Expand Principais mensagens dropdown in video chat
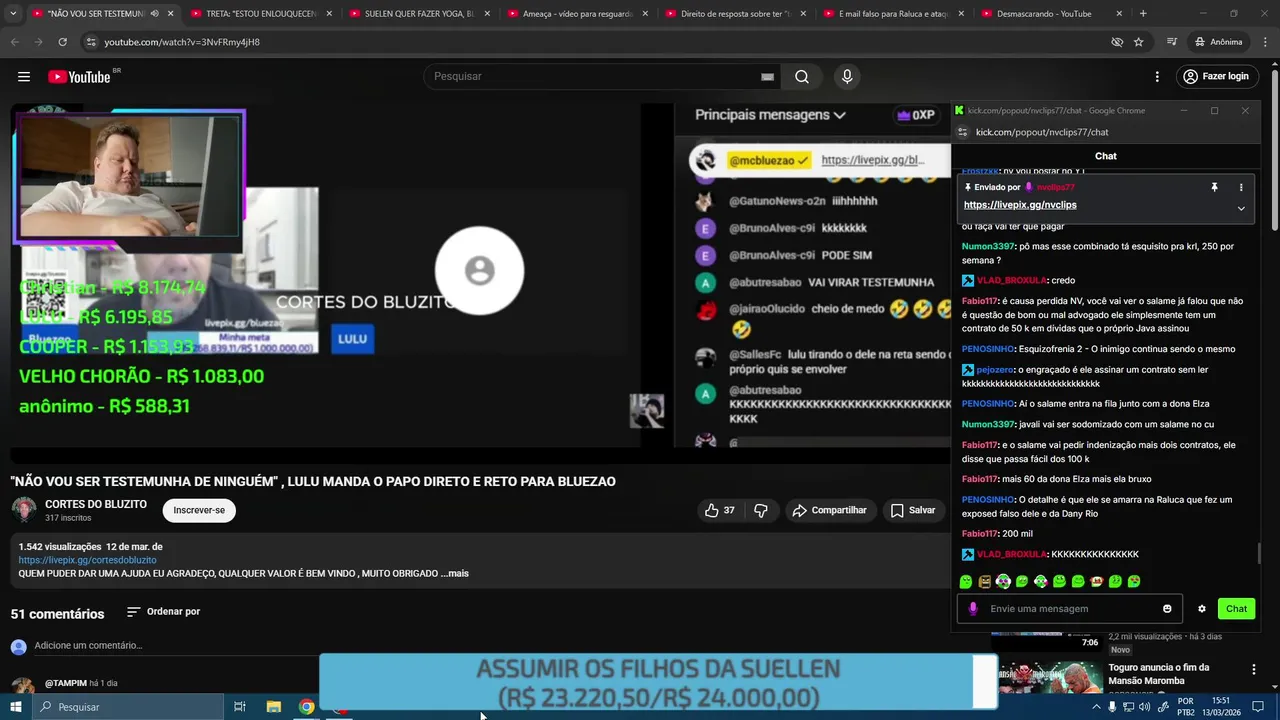The height and width of the screenshot is (720, 1280). coord(770,115)
